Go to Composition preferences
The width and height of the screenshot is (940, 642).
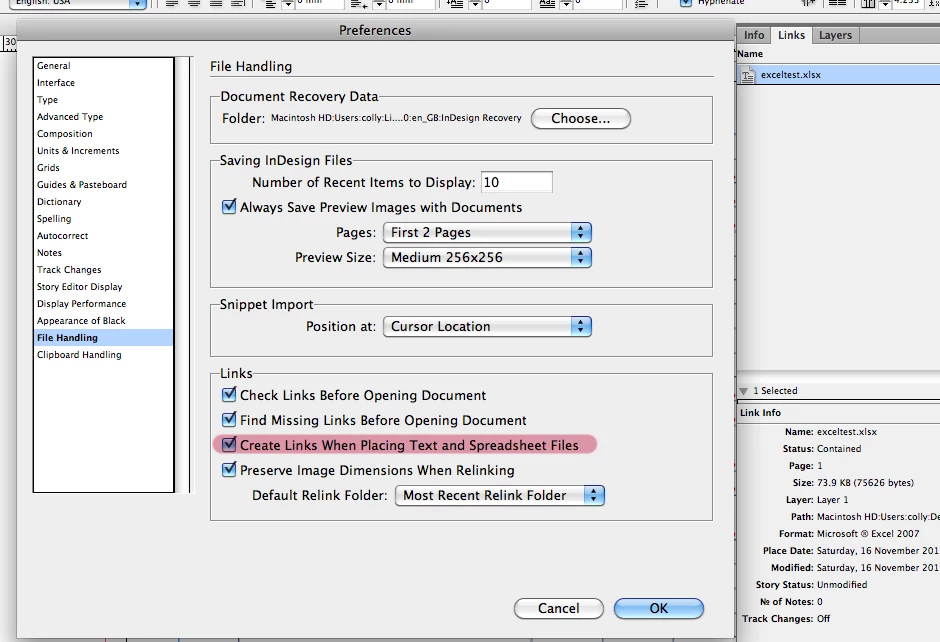103,134
